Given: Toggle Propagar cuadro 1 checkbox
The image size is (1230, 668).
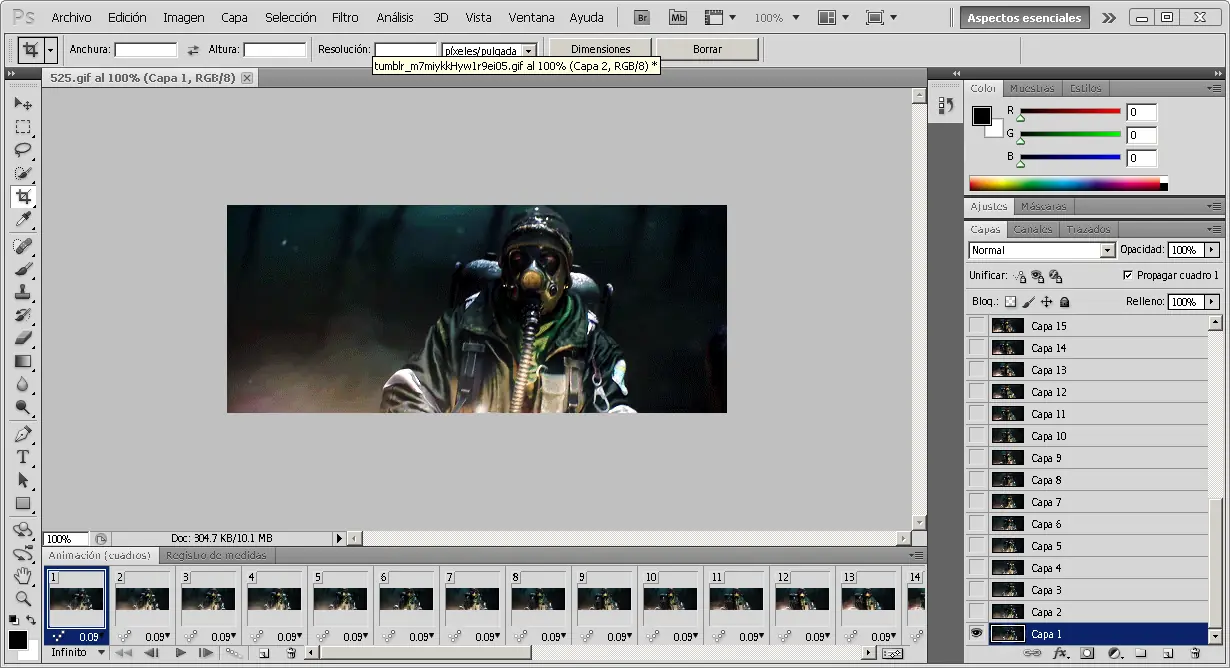Looking at the screenshot, I should coord(1127,275).
